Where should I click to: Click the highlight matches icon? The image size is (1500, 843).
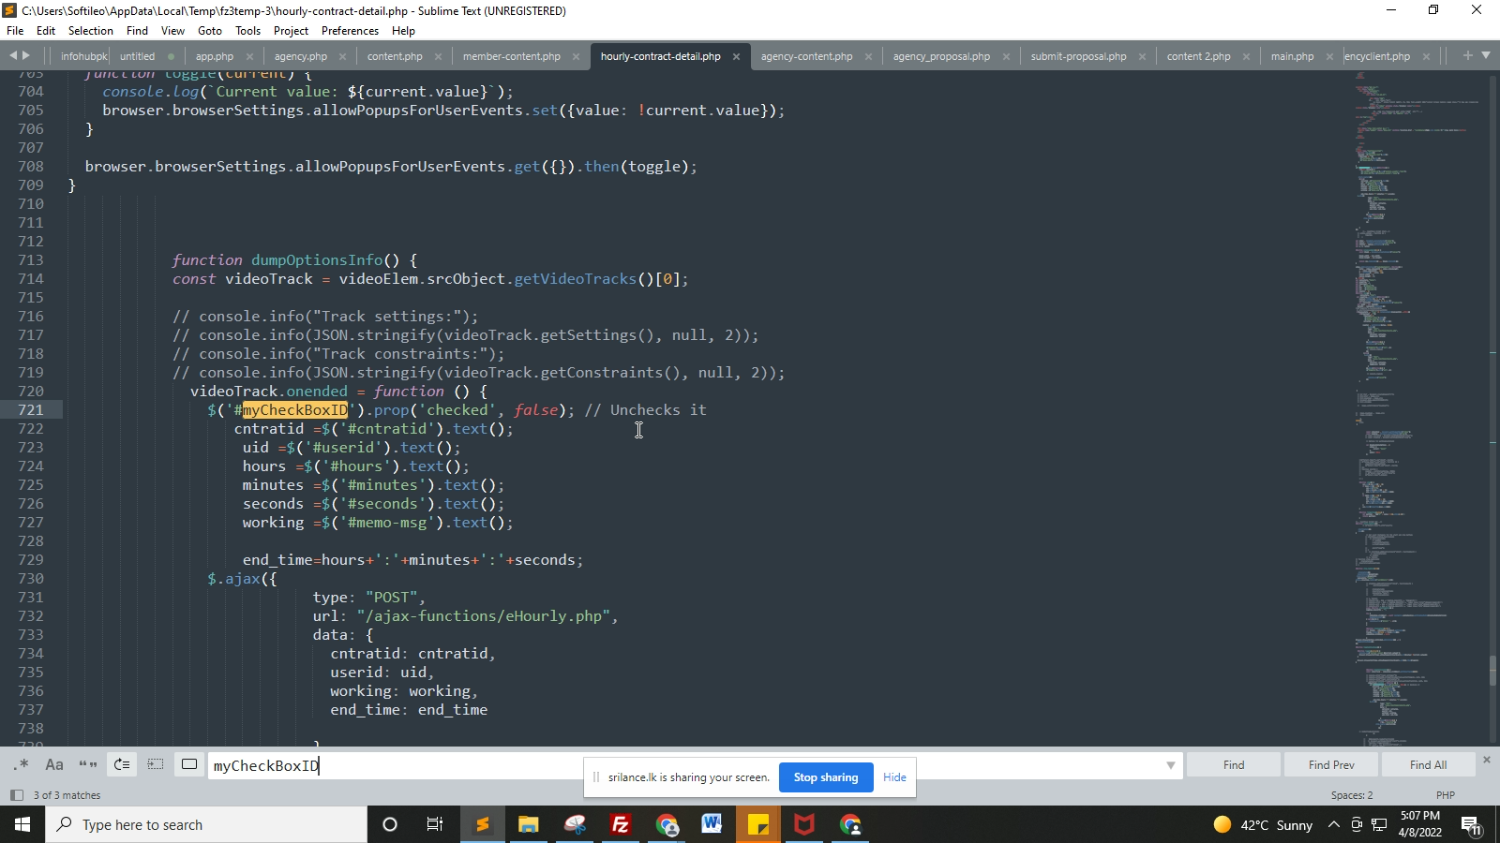[189, 765]
